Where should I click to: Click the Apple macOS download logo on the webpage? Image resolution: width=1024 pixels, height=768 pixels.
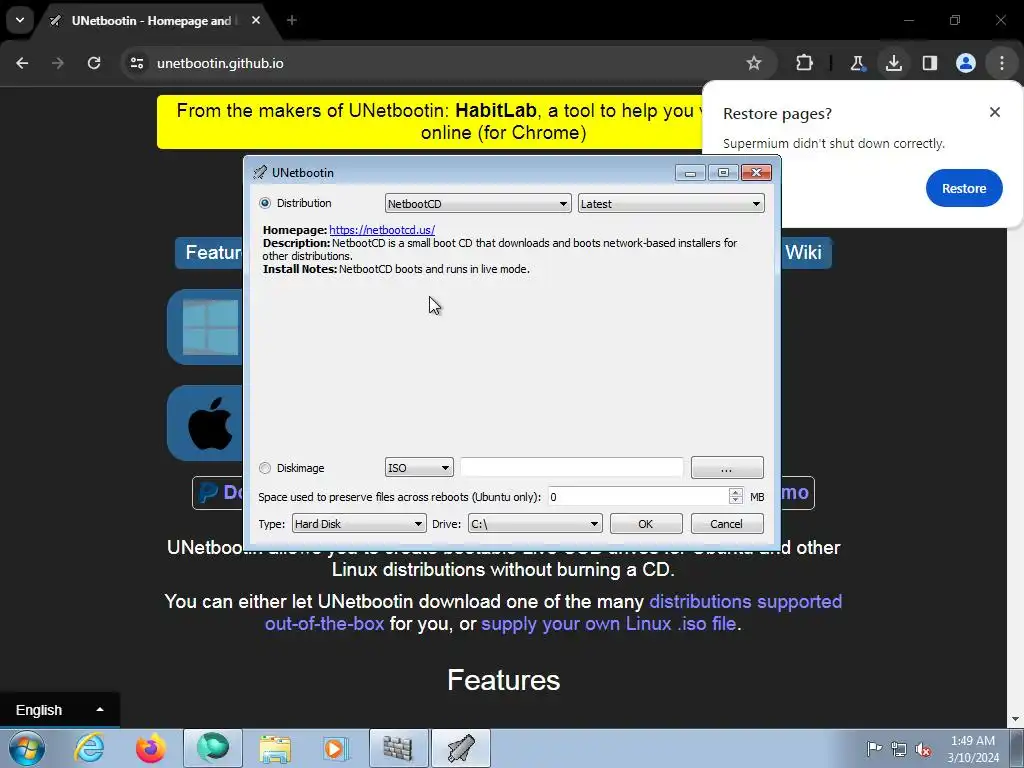click(x=210, y=423)
